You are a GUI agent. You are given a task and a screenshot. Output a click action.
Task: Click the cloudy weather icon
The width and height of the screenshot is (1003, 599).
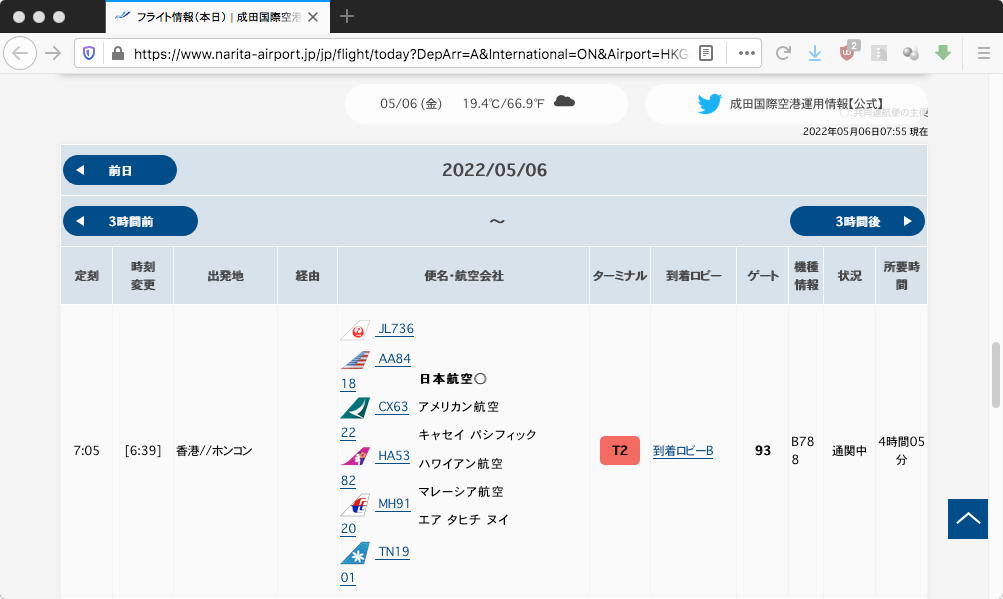tap(564, 101)
